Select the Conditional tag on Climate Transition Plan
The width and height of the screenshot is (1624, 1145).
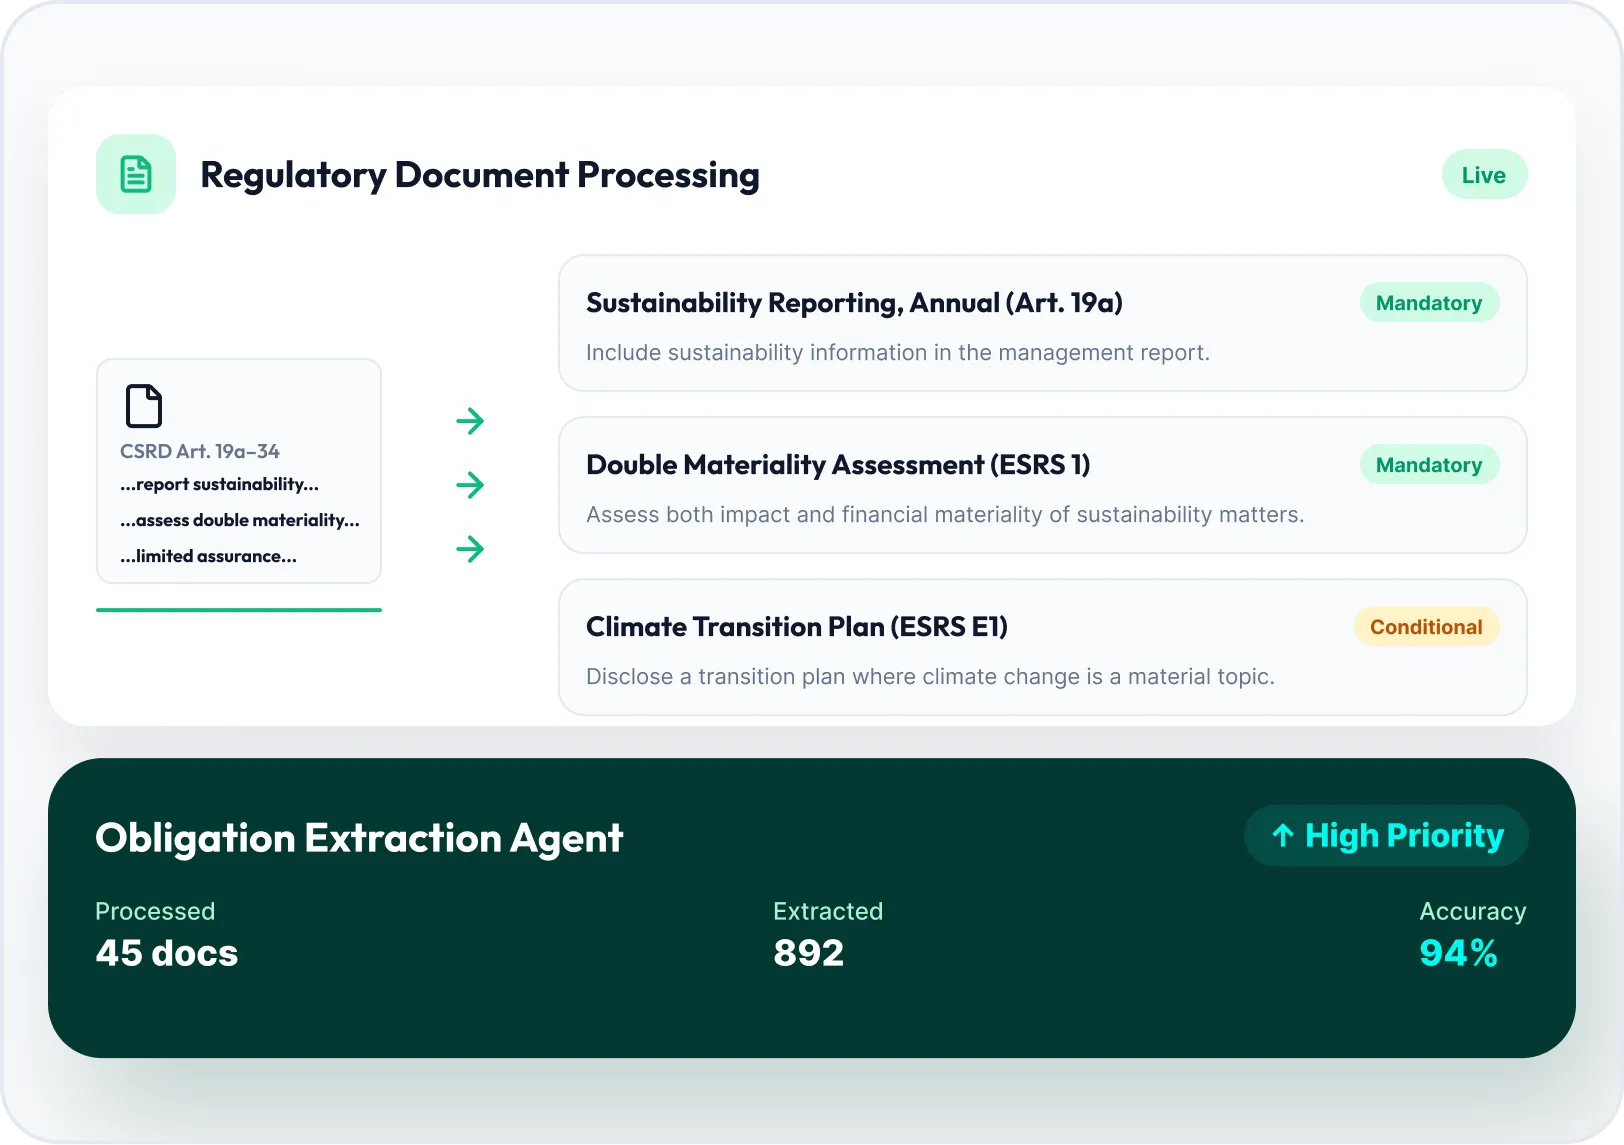tap(1426, 627)
